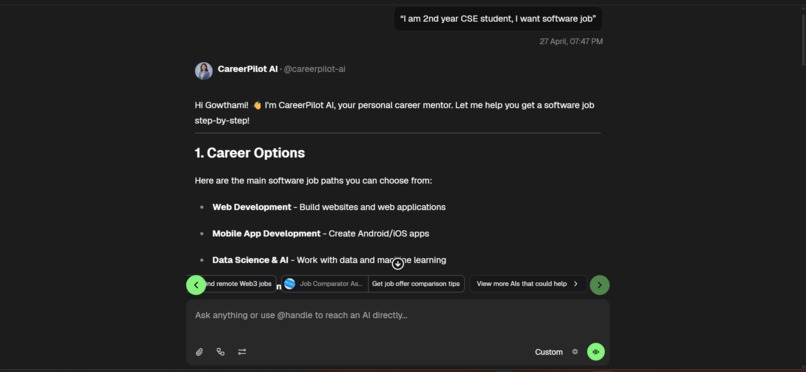This screenshot has height=372, width=806.
Task: Click the scroll-to-bottom down arrow icon
Action: point(397,264)
